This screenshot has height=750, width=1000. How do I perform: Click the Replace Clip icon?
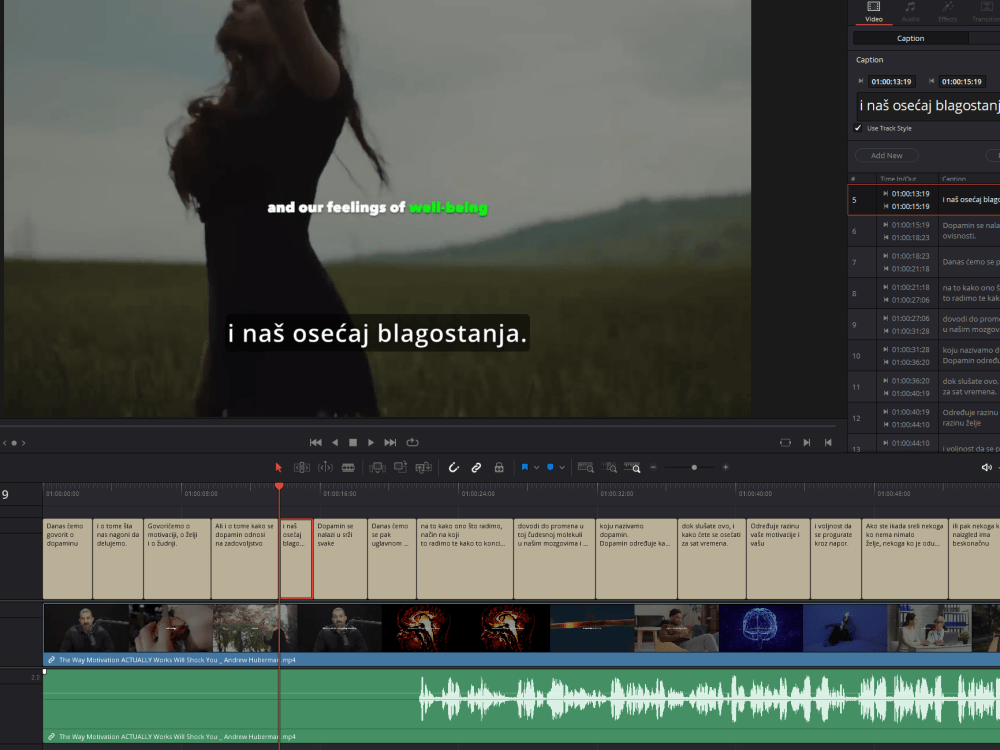423,467
